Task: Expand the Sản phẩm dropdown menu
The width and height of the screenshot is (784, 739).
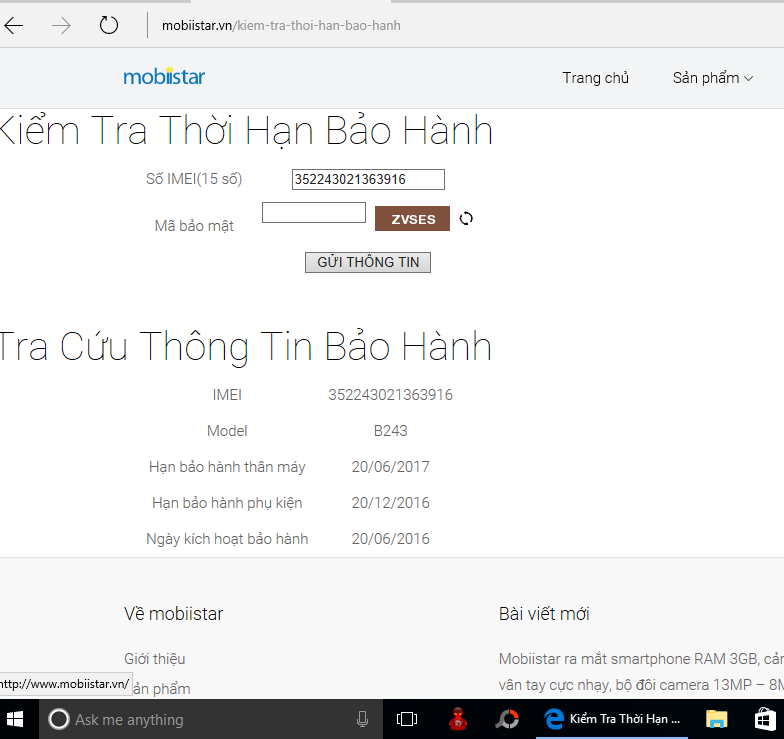Action: [712, 78]
